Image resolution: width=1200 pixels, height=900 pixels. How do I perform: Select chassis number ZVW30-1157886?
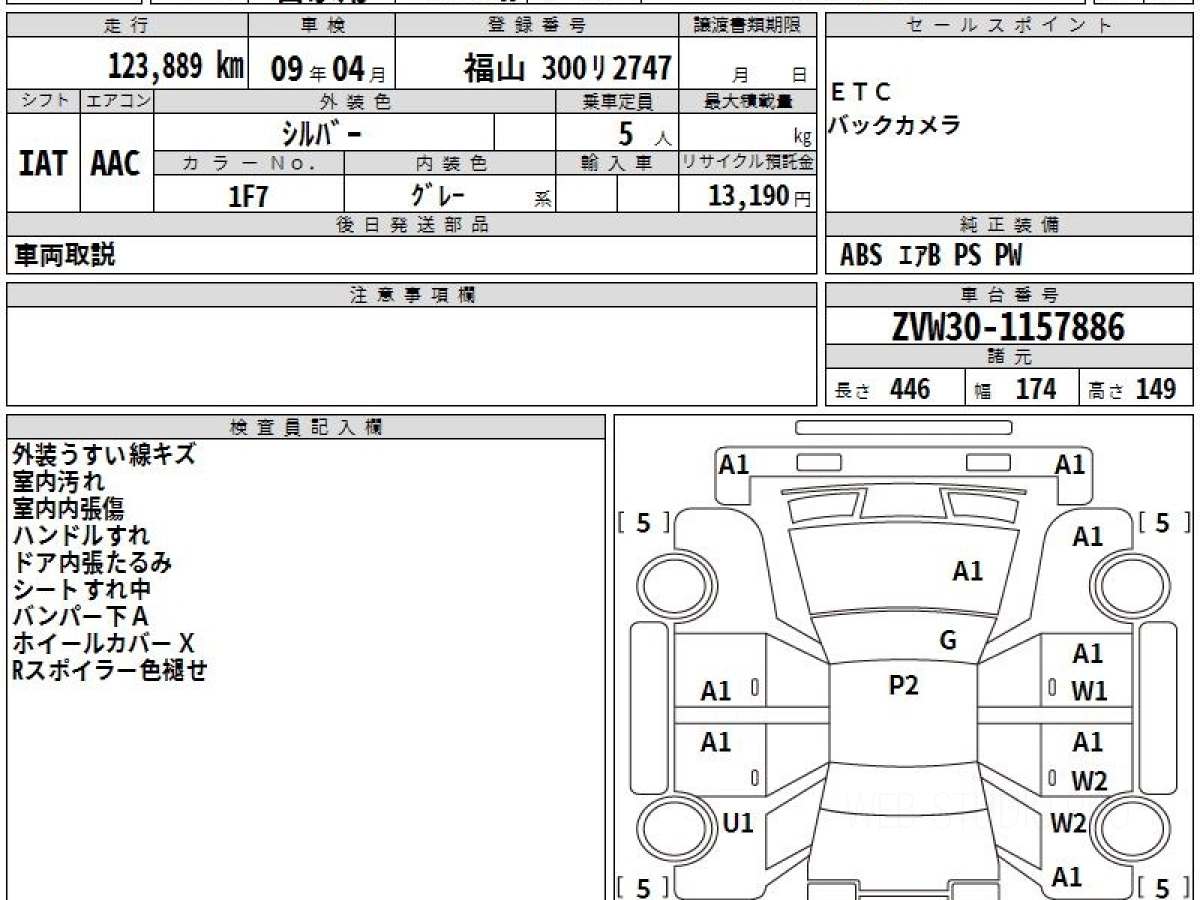click(1008, 327)
